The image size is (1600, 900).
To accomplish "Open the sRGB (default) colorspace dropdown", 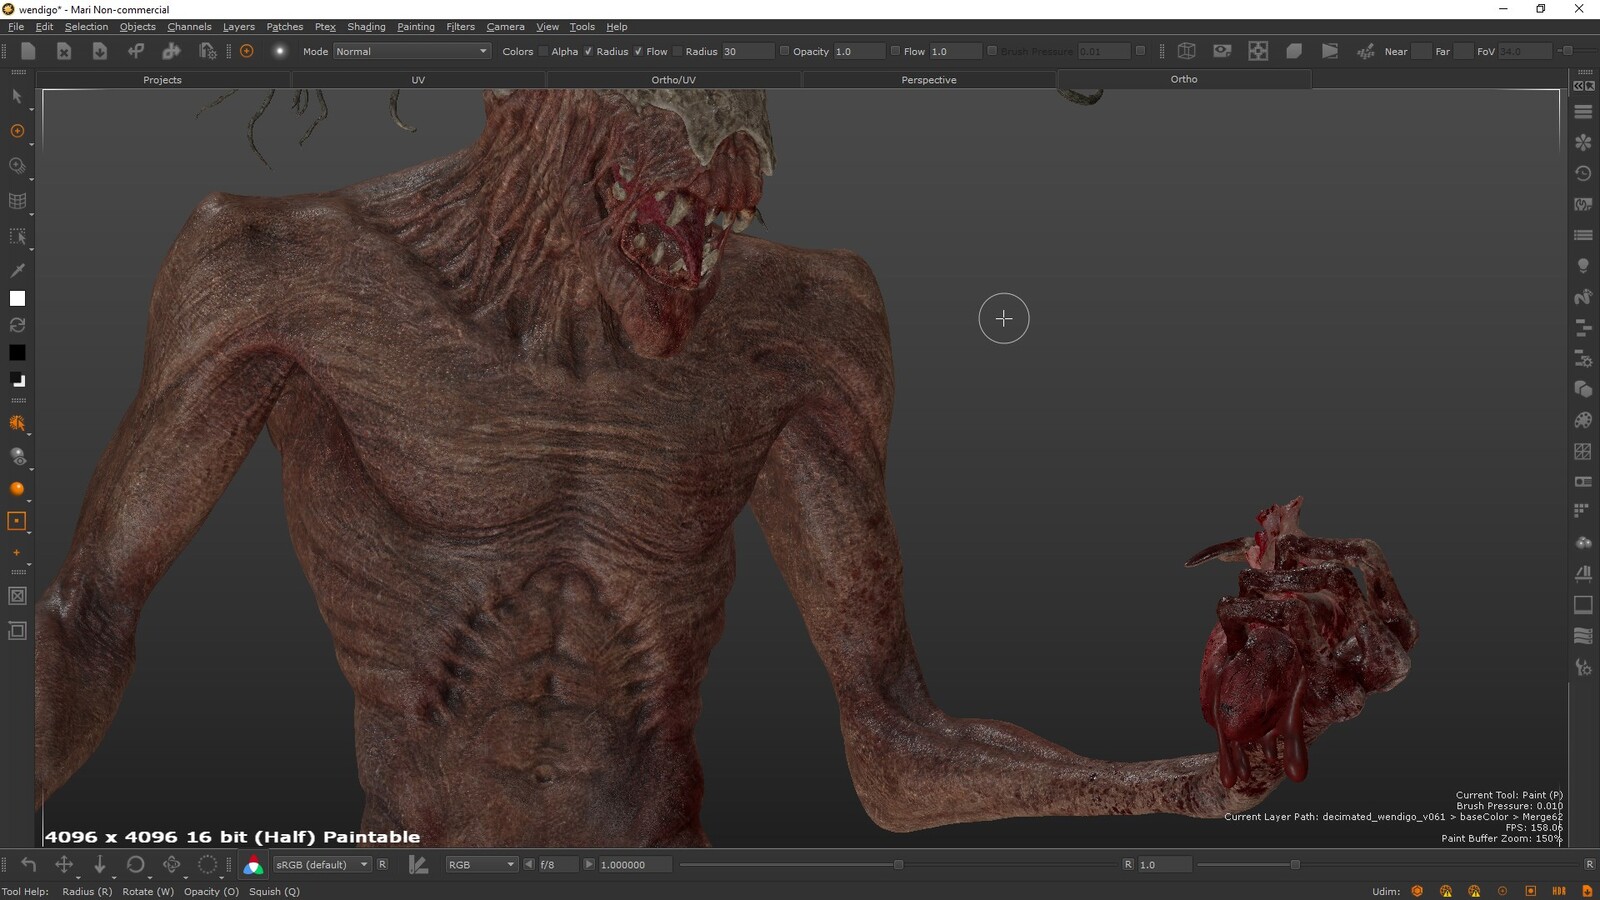I will point(322,865).
